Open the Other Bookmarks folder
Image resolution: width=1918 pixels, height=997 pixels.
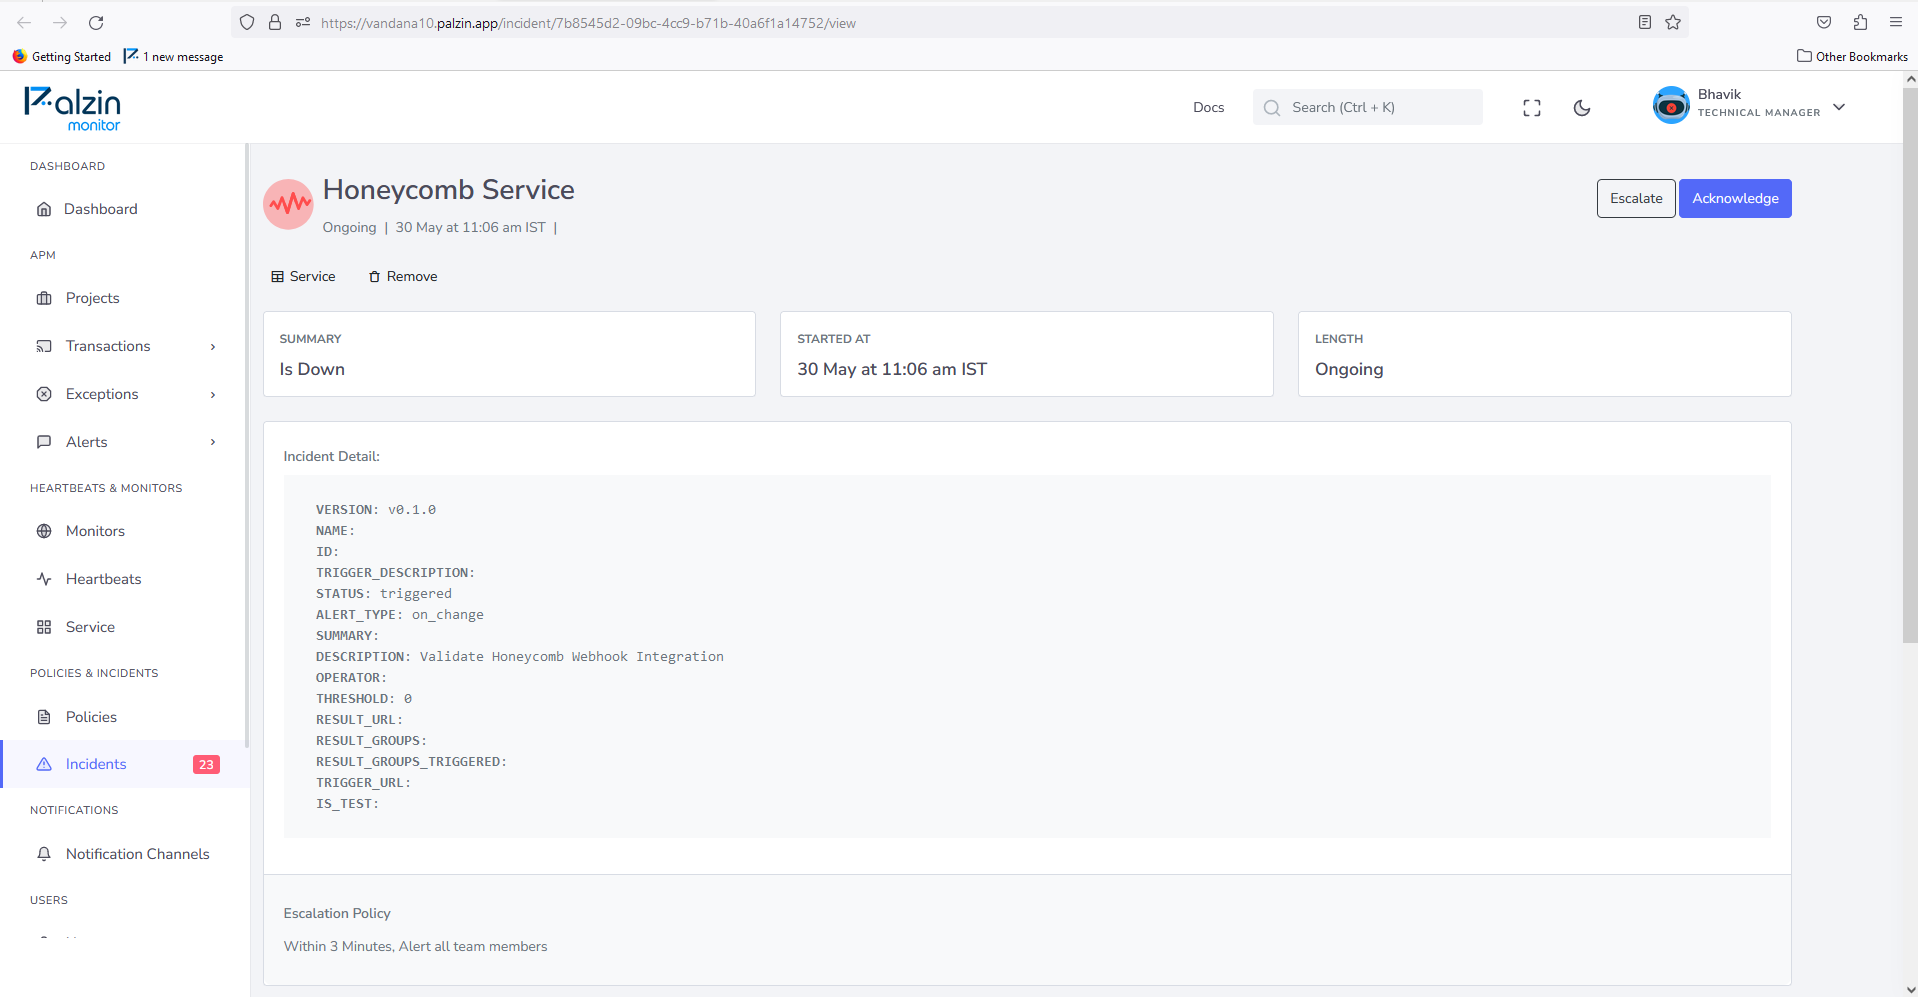point(1852,57)
